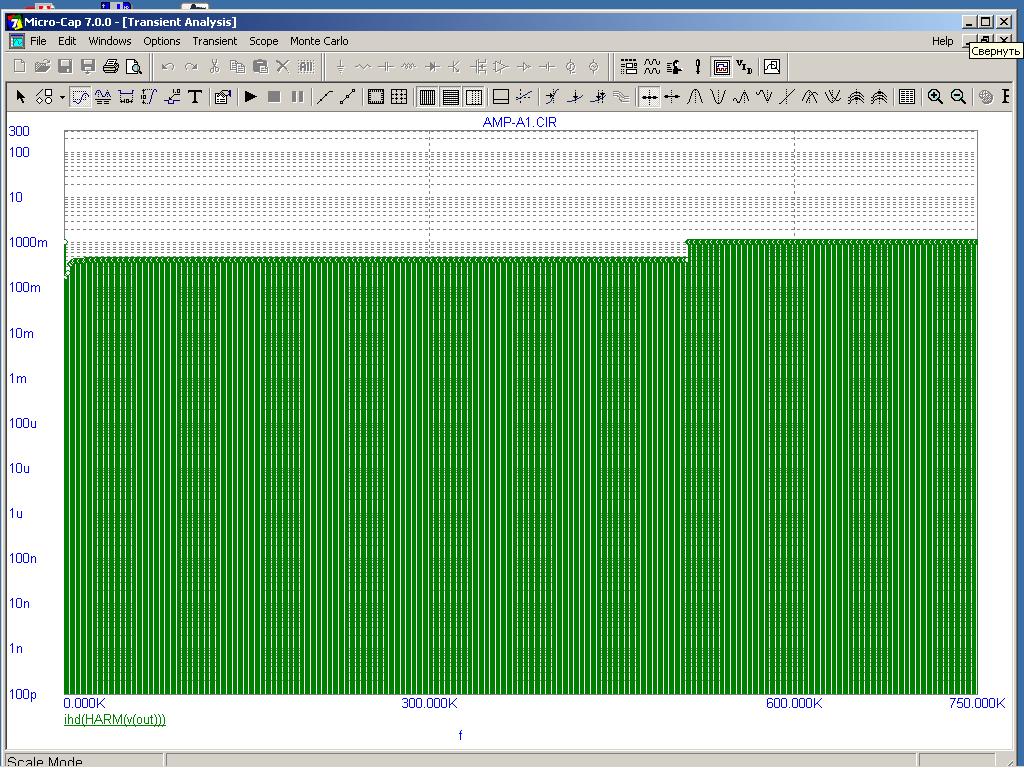Click the ihd(HARM(v(out))) waveform label
Viewport: 1024px width, 768px height.
(115, 719)
